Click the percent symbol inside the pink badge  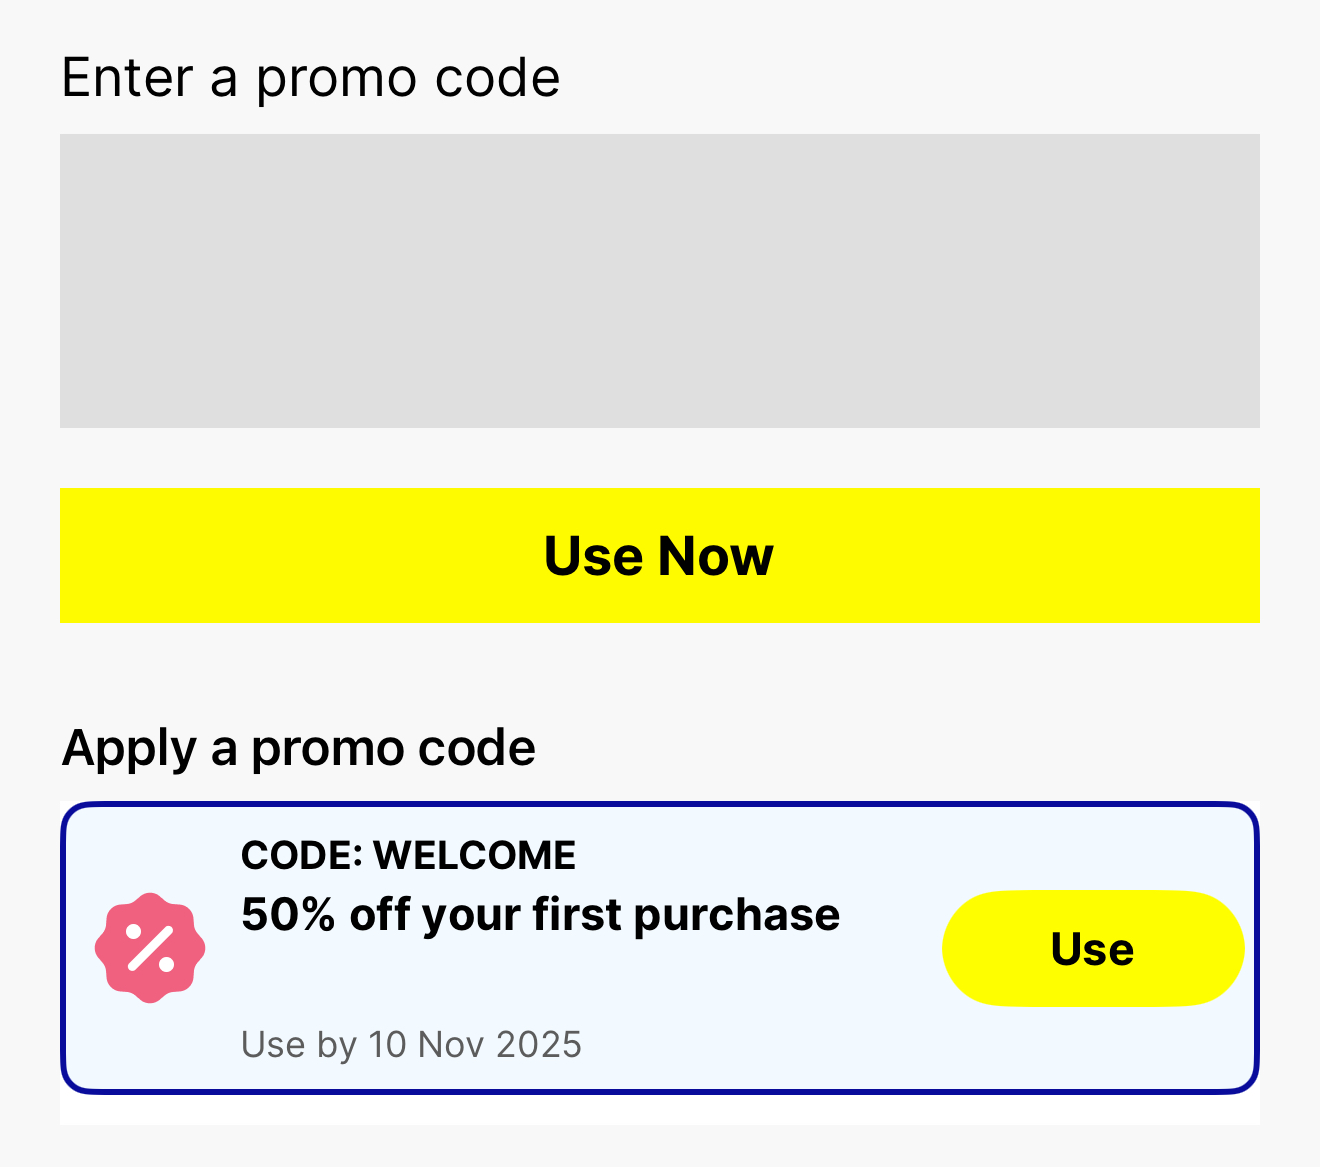tap(150, 948)
